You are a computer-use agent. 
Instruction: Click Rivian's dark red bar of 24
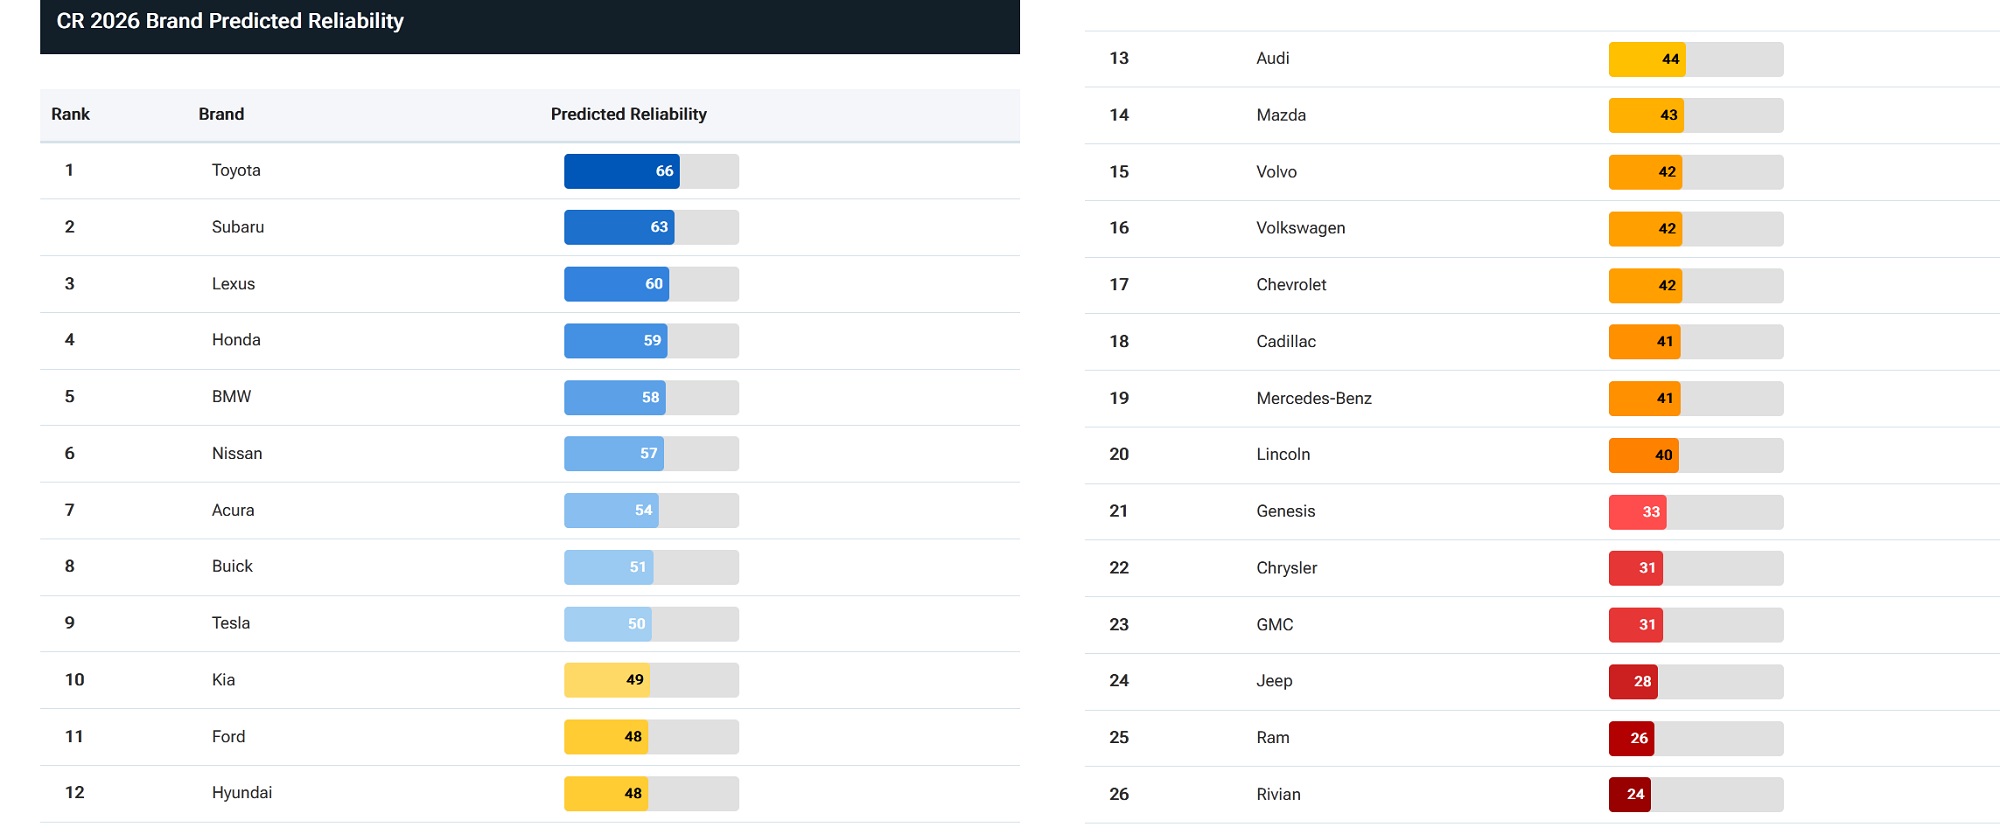point(1630,795)
